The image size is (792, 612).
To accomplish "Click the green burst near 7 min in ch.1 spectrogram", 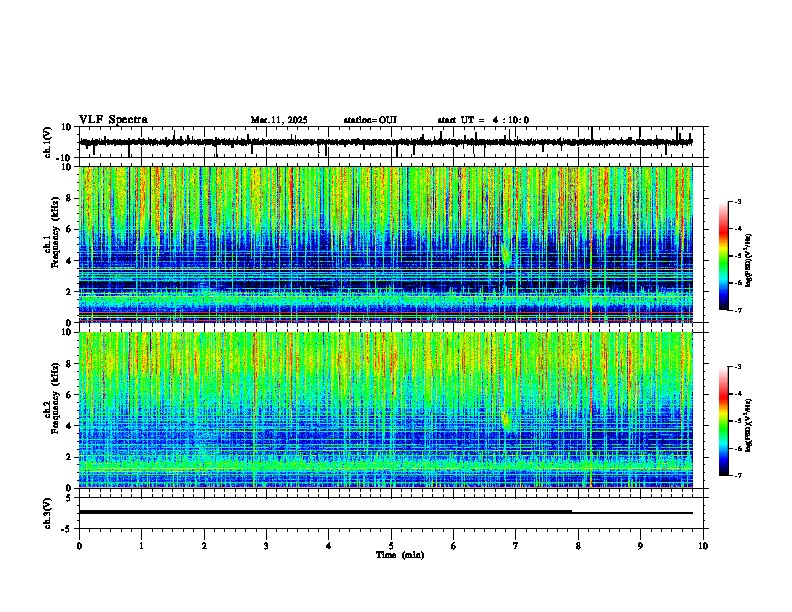I will 507,253.
